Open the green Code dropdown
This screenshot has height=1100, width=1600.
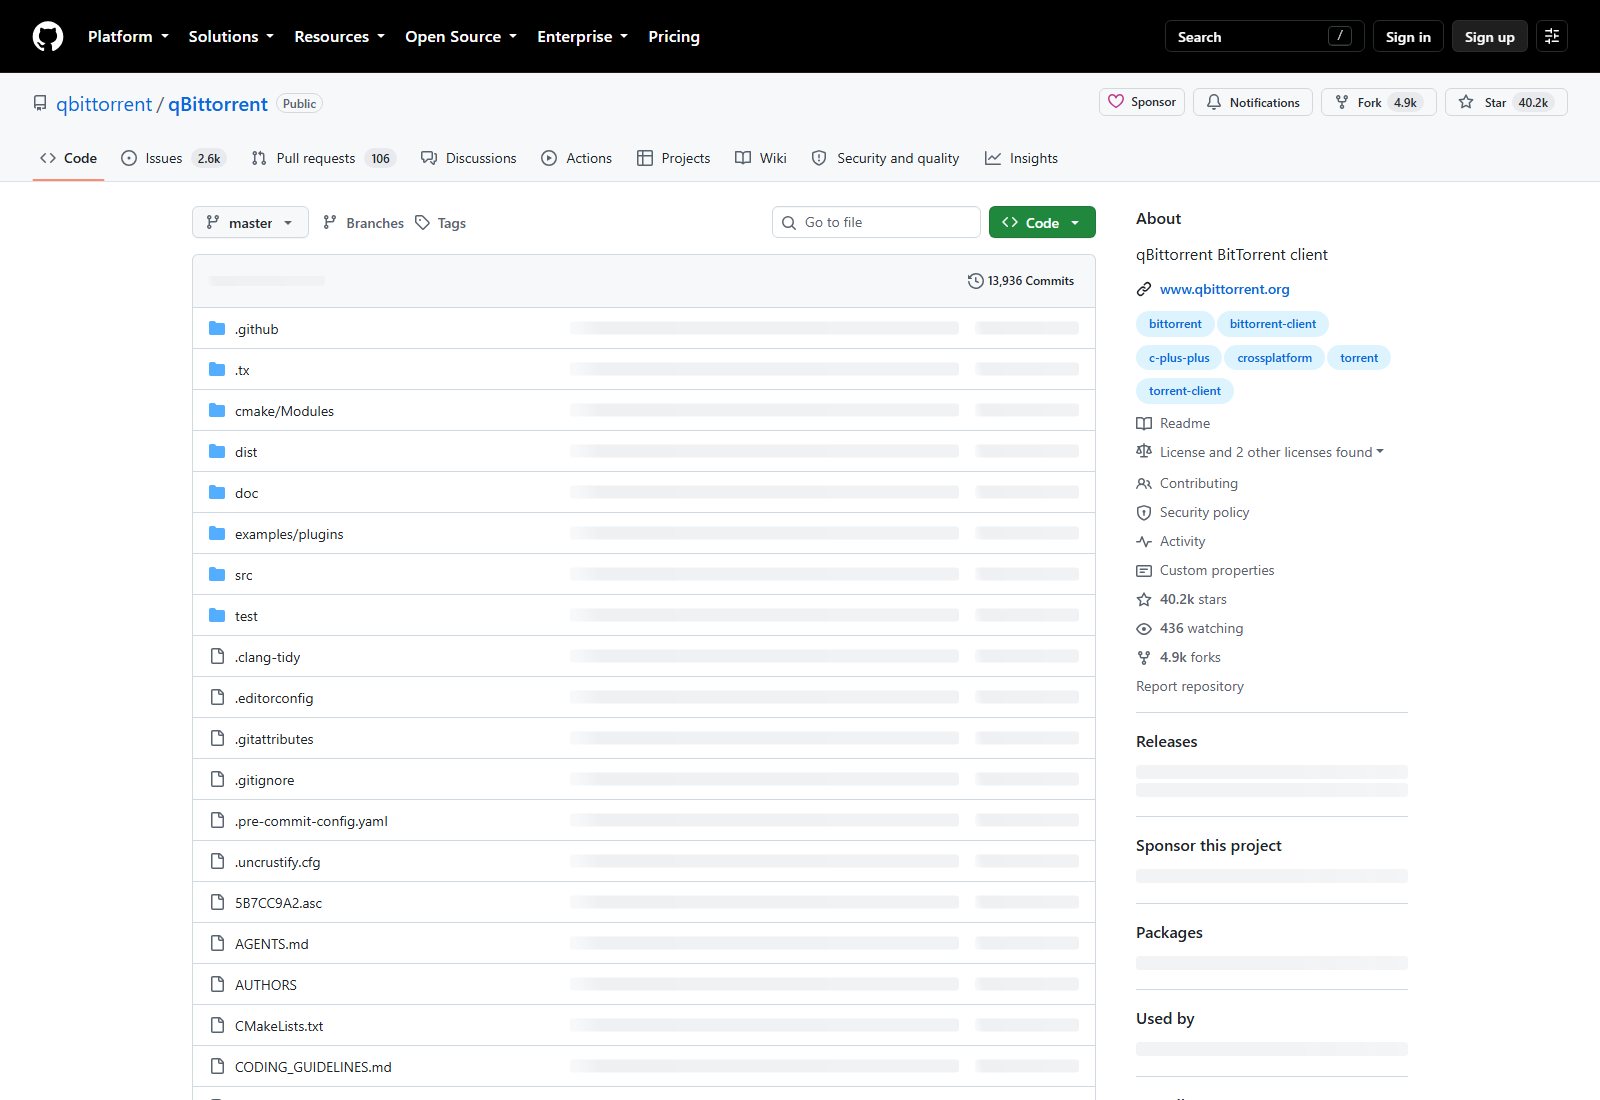pyautogui.click(x=1042, y=222)
